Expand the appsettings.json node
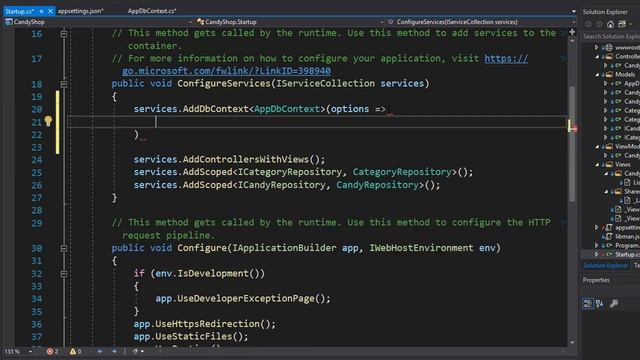The width and height of the screenshot is (640, 360). [597, 227]
